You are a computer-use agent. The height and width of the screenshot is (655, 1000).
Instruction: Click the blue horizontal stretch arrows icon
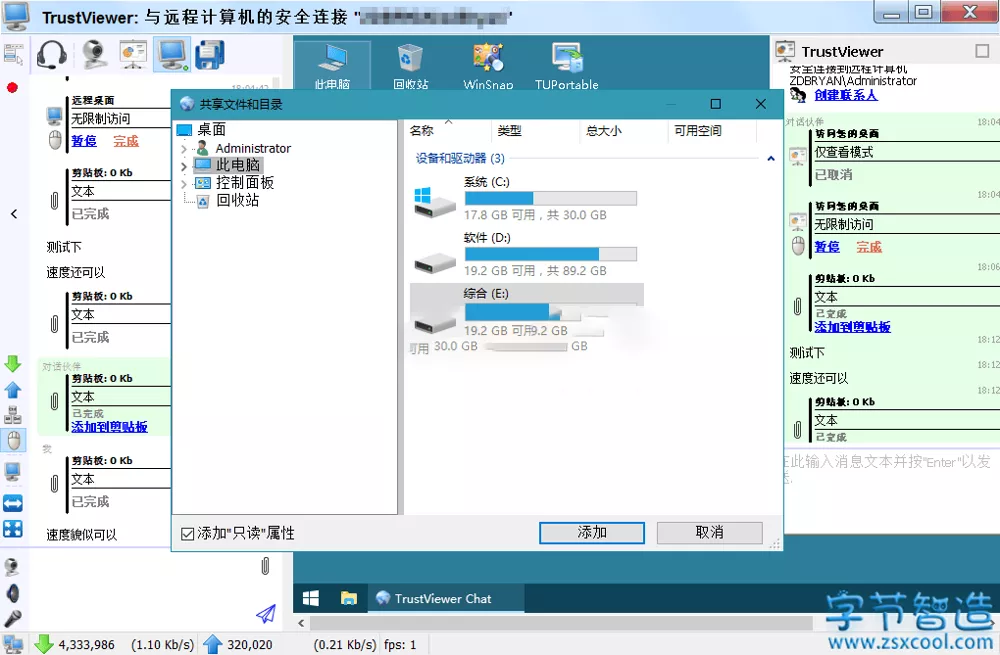(x=13, y=503)
